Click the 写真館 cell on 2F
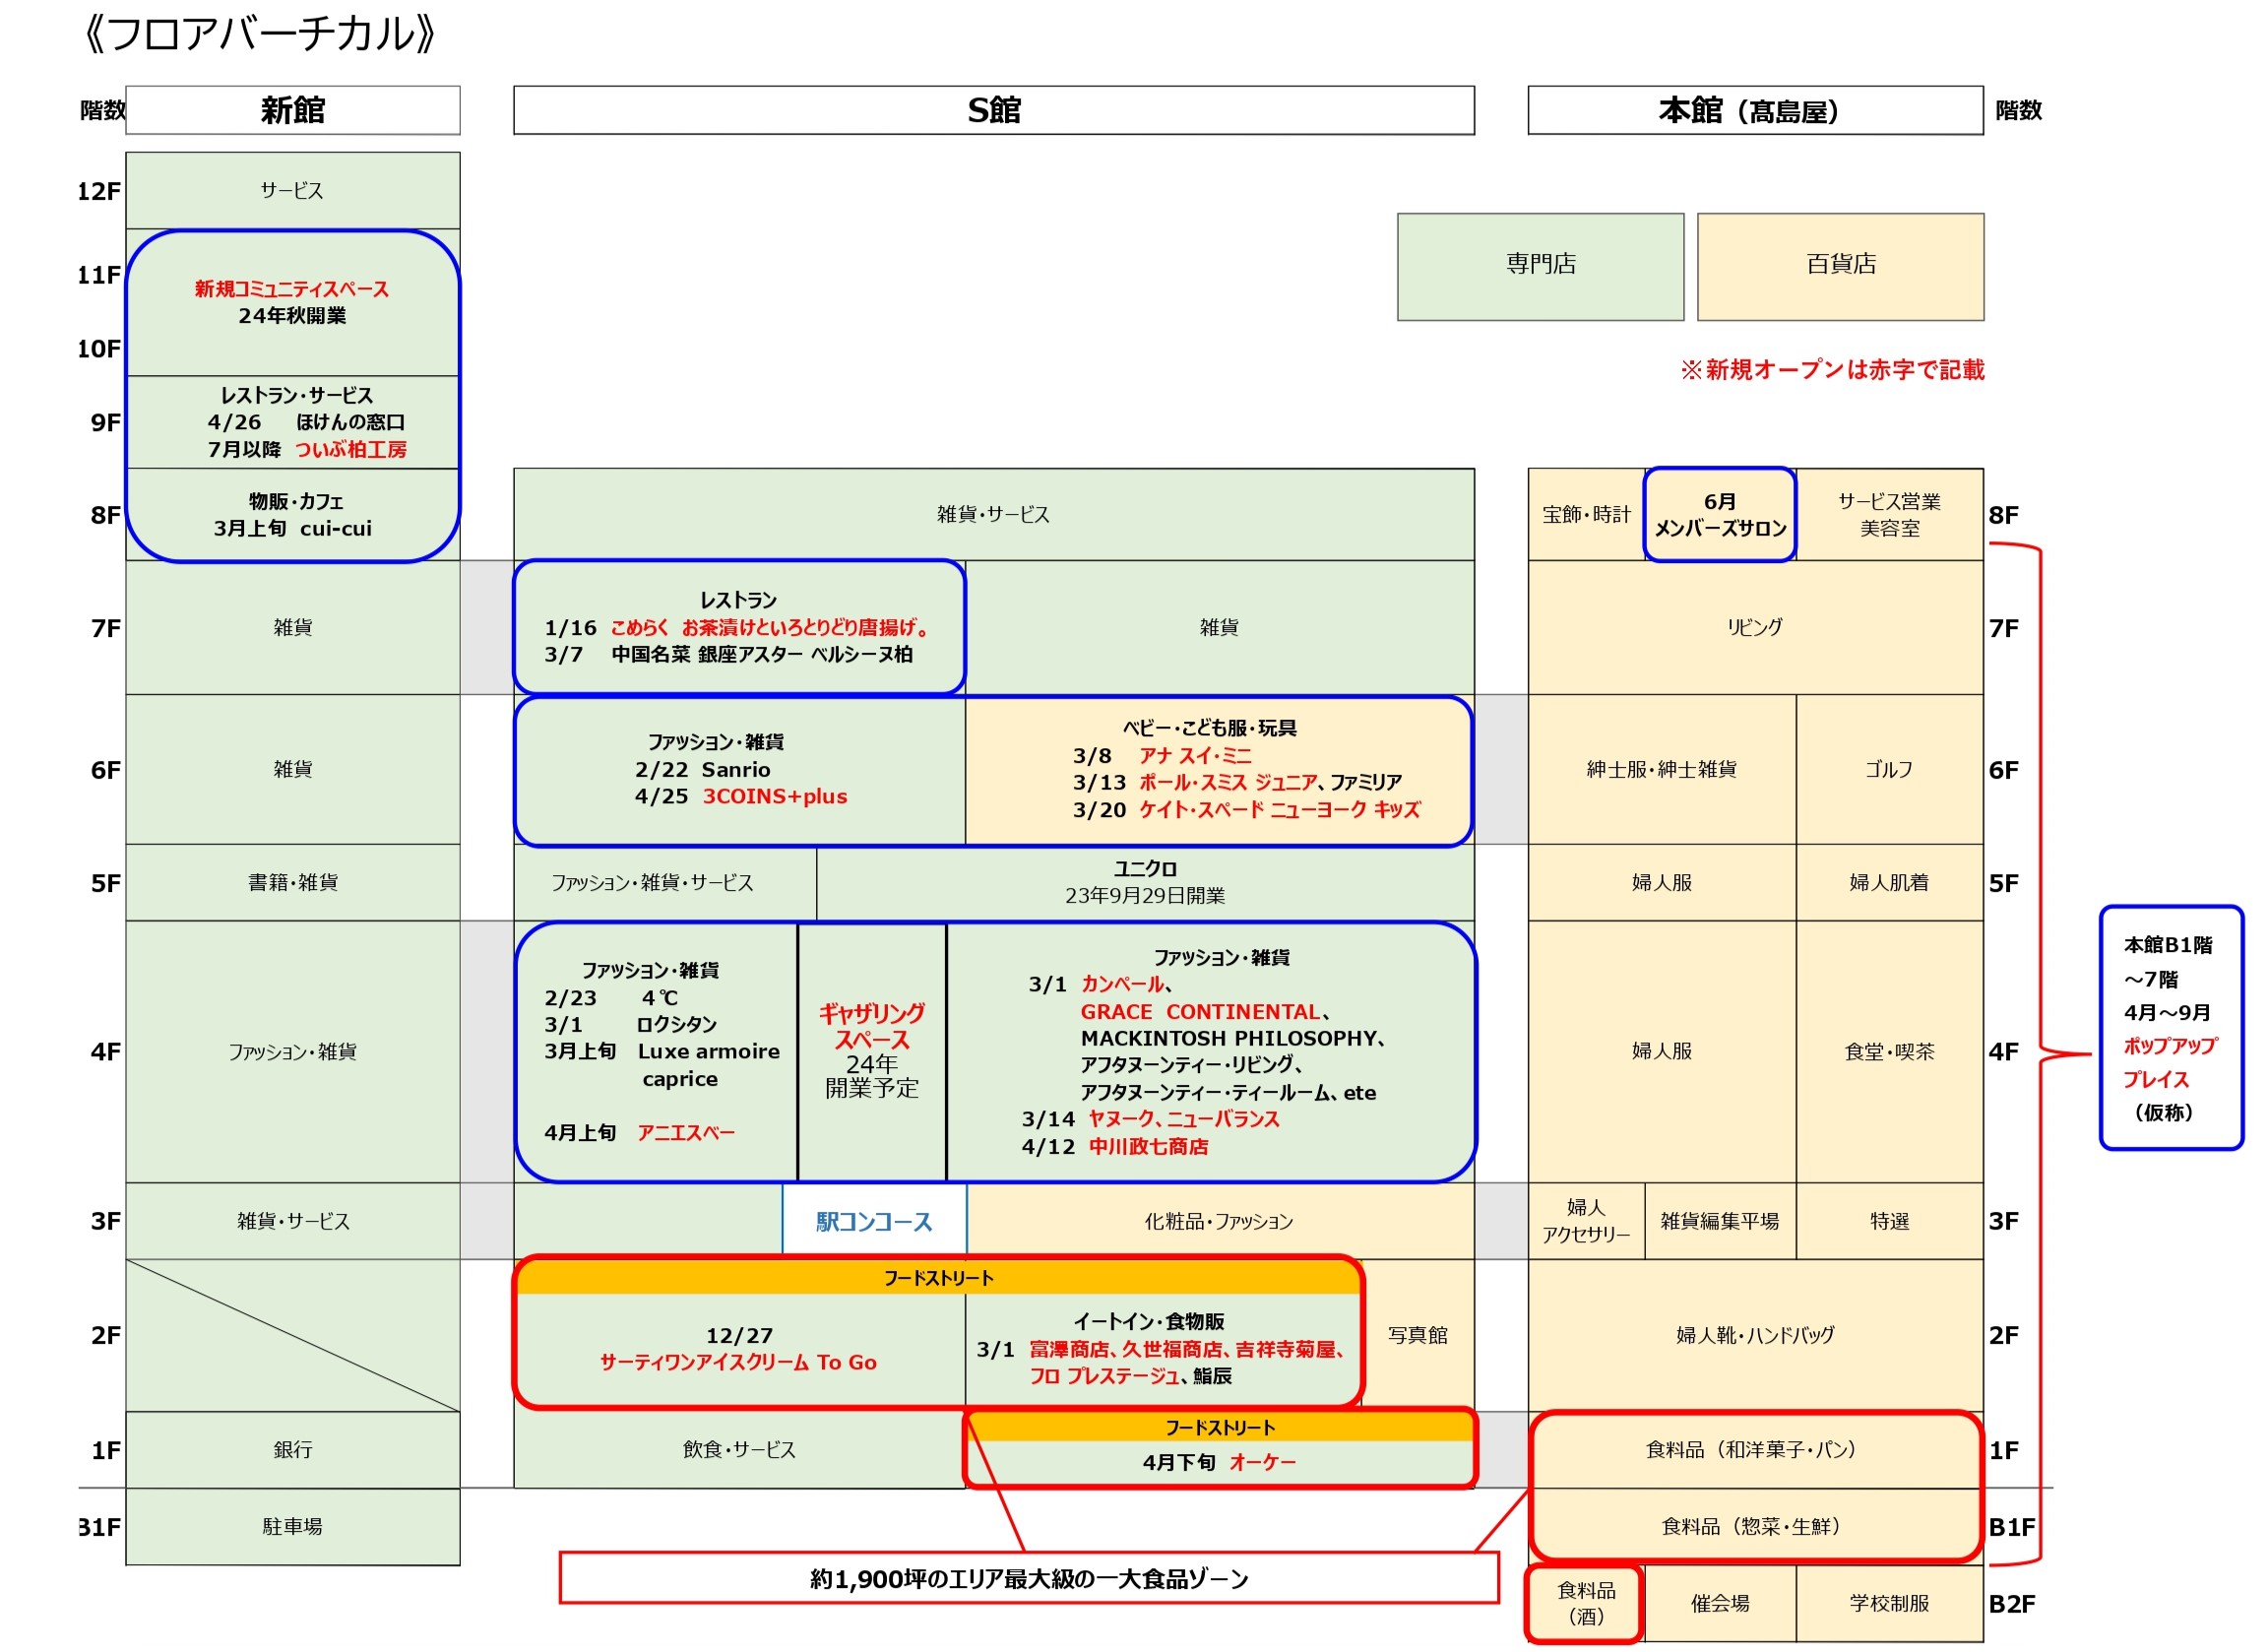2268x1652 pixels. (x=1419, y=1336)
